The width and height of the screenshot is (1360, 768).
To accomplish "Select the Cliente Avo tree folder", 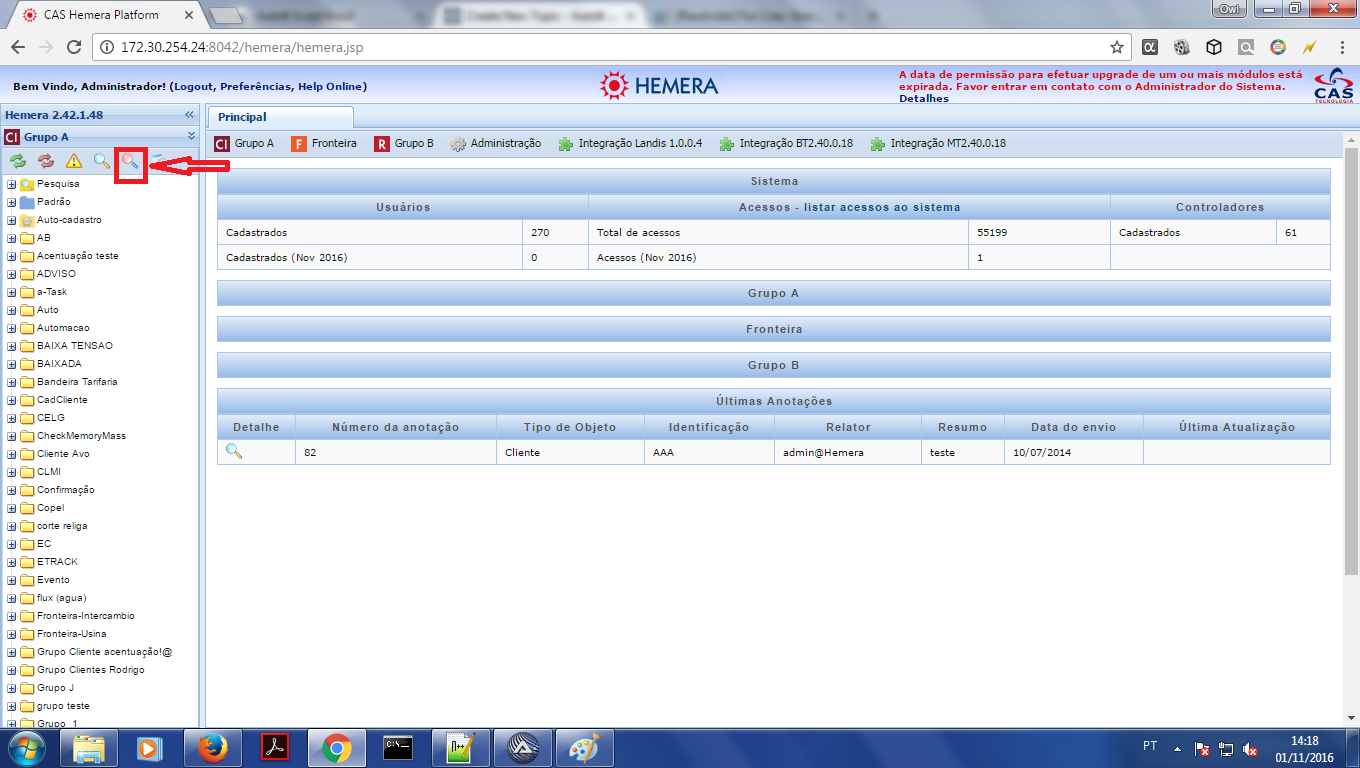I will 65,454.
